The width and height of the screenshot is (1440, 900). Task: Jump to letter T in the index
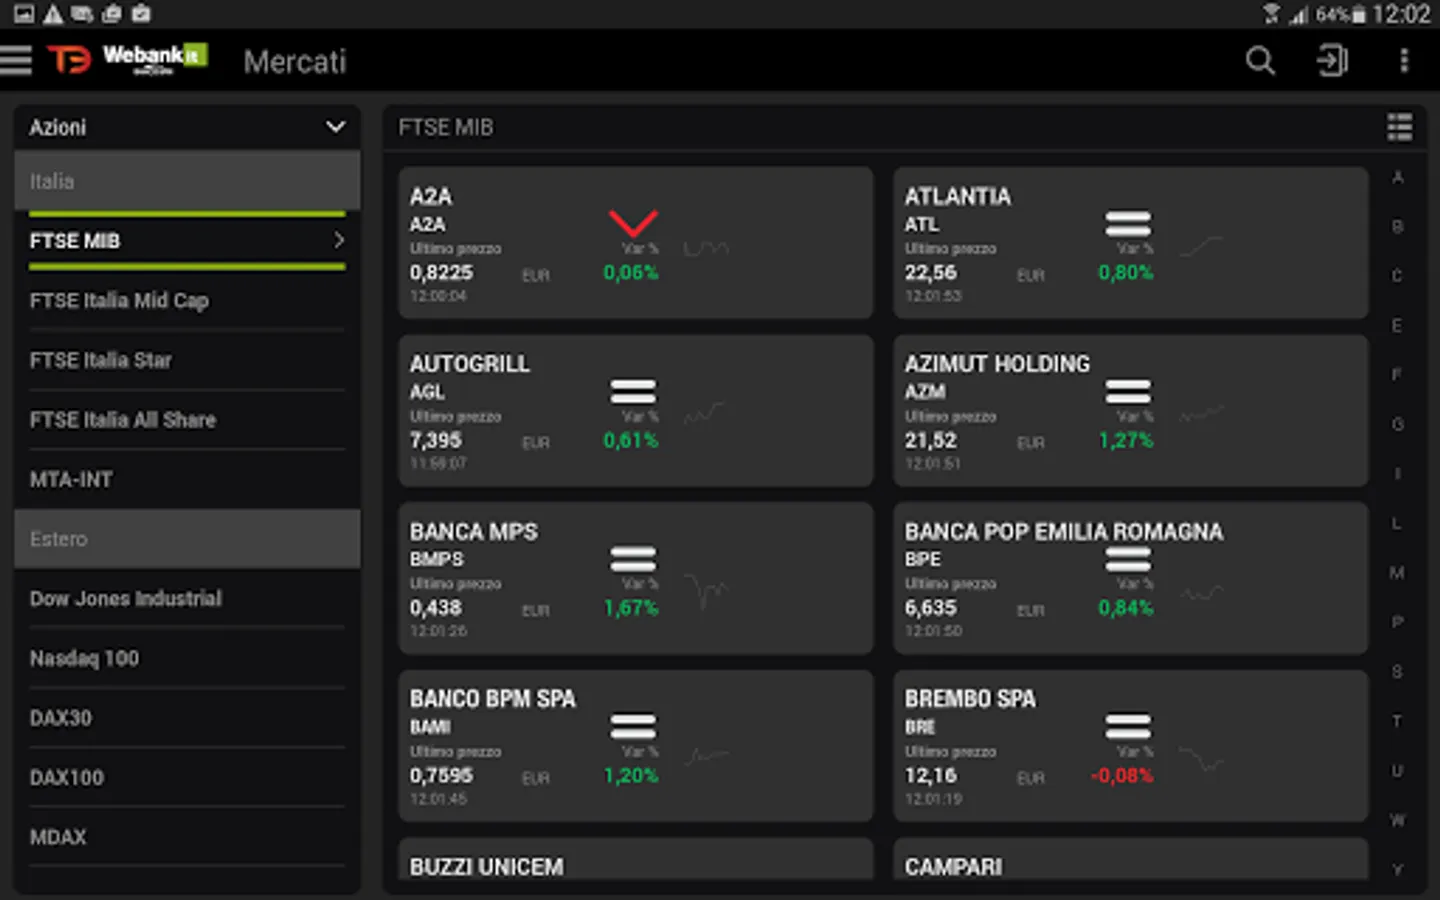tap(1397, 721)
